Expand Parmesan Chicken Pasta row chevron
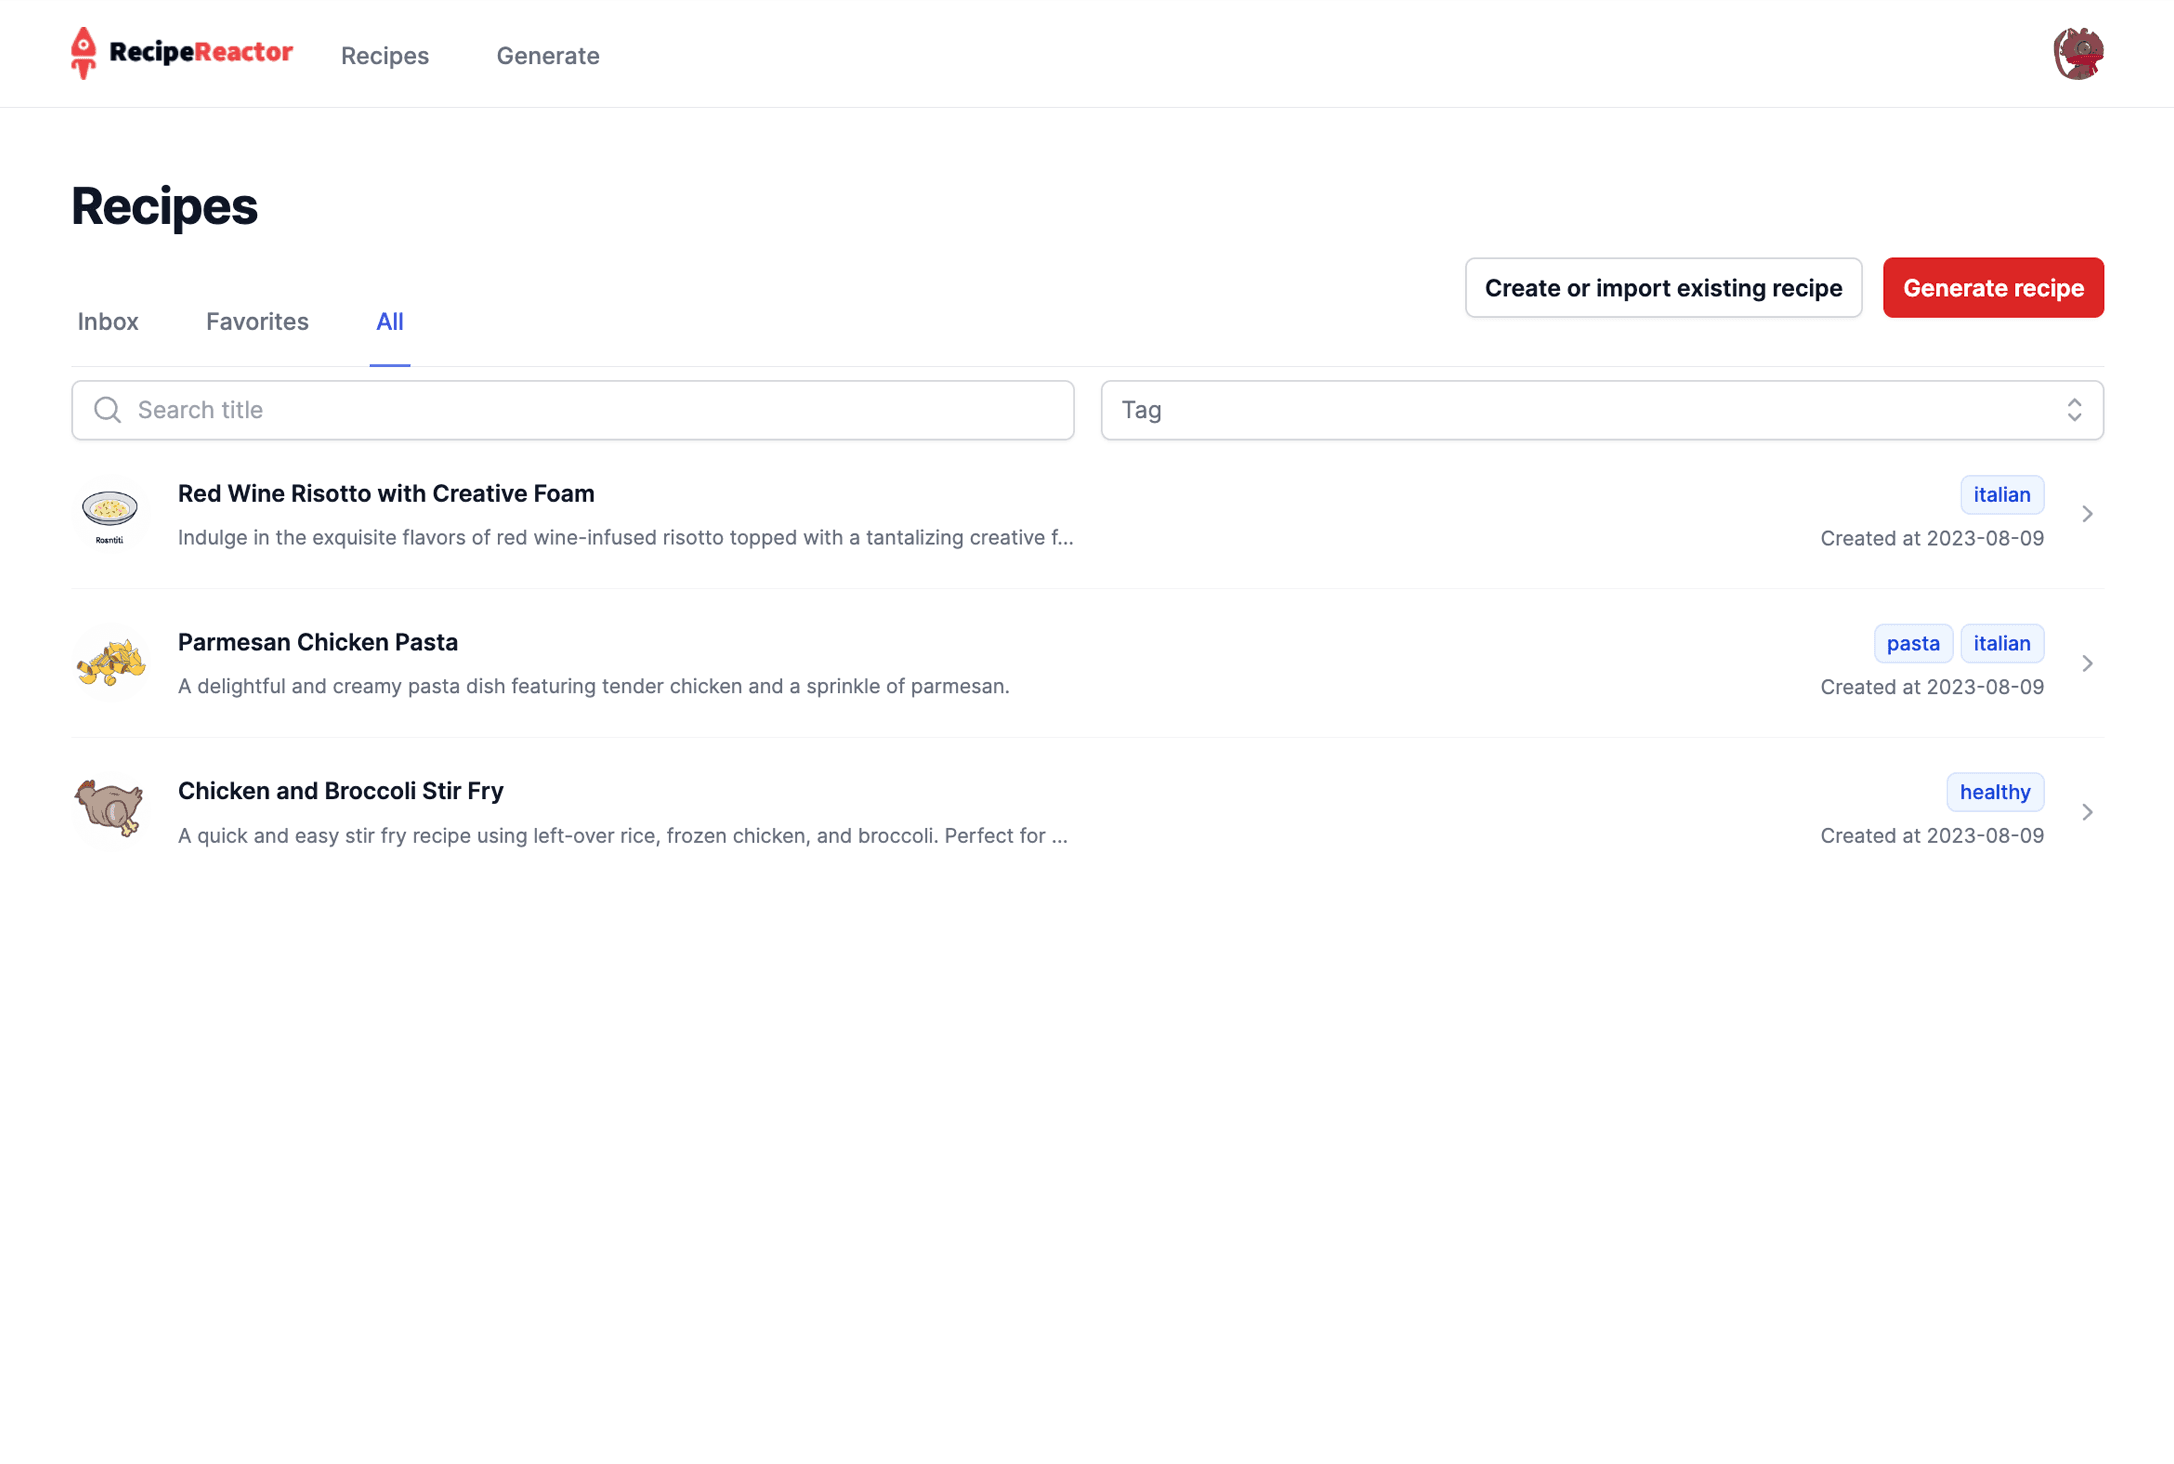 click(2087, 663)
